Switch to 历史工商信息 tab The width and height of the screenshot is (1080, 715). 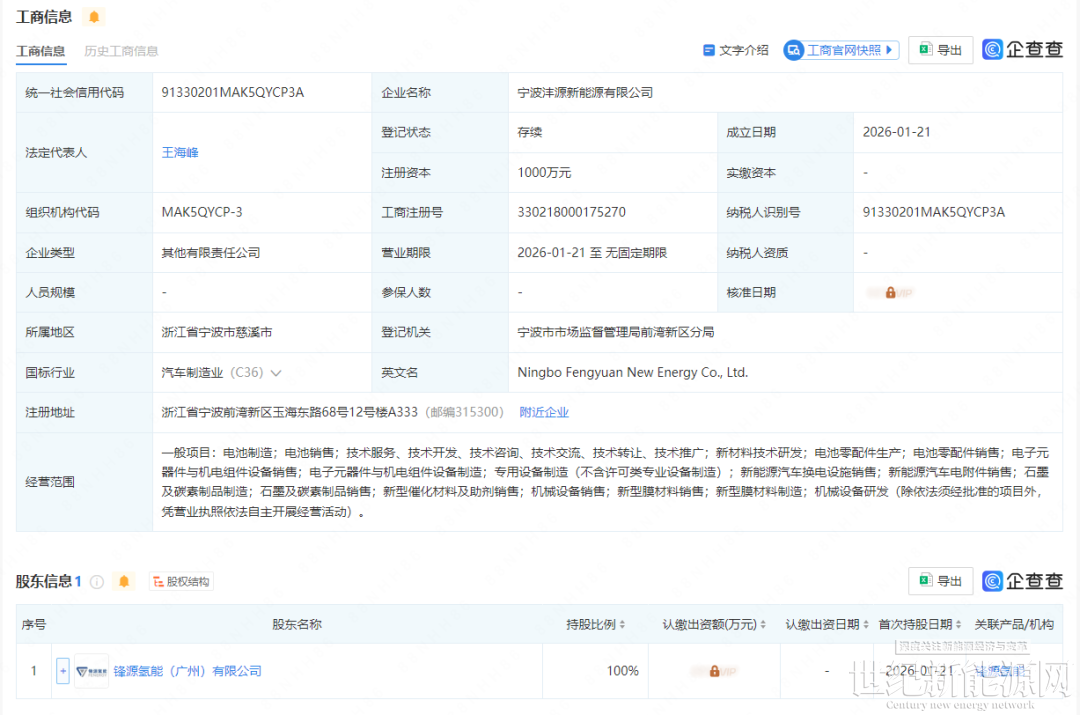point(121,51)
